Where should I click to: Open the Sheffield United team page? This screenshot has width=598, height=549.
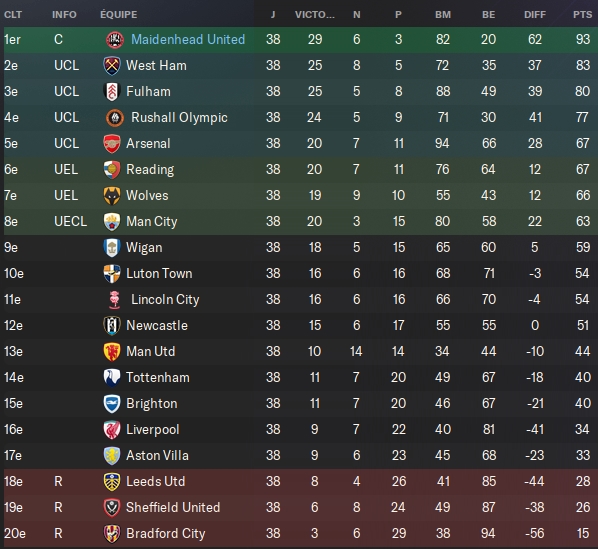(x=173, y=507)
